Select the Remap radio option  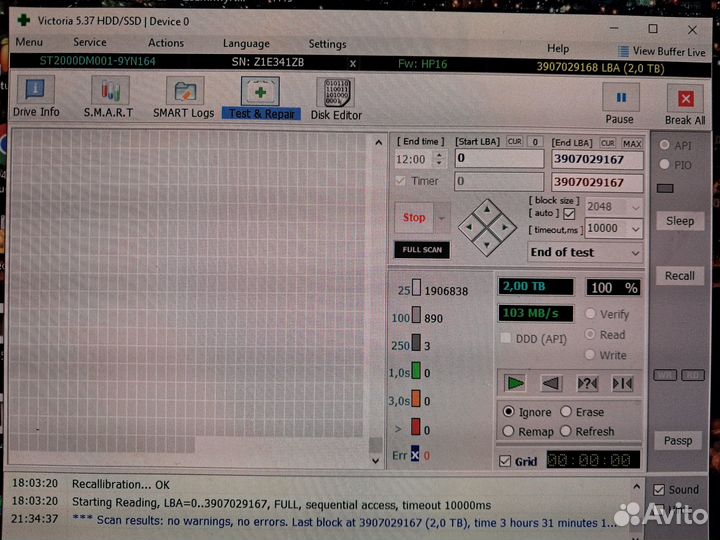(x=509, y=431)
